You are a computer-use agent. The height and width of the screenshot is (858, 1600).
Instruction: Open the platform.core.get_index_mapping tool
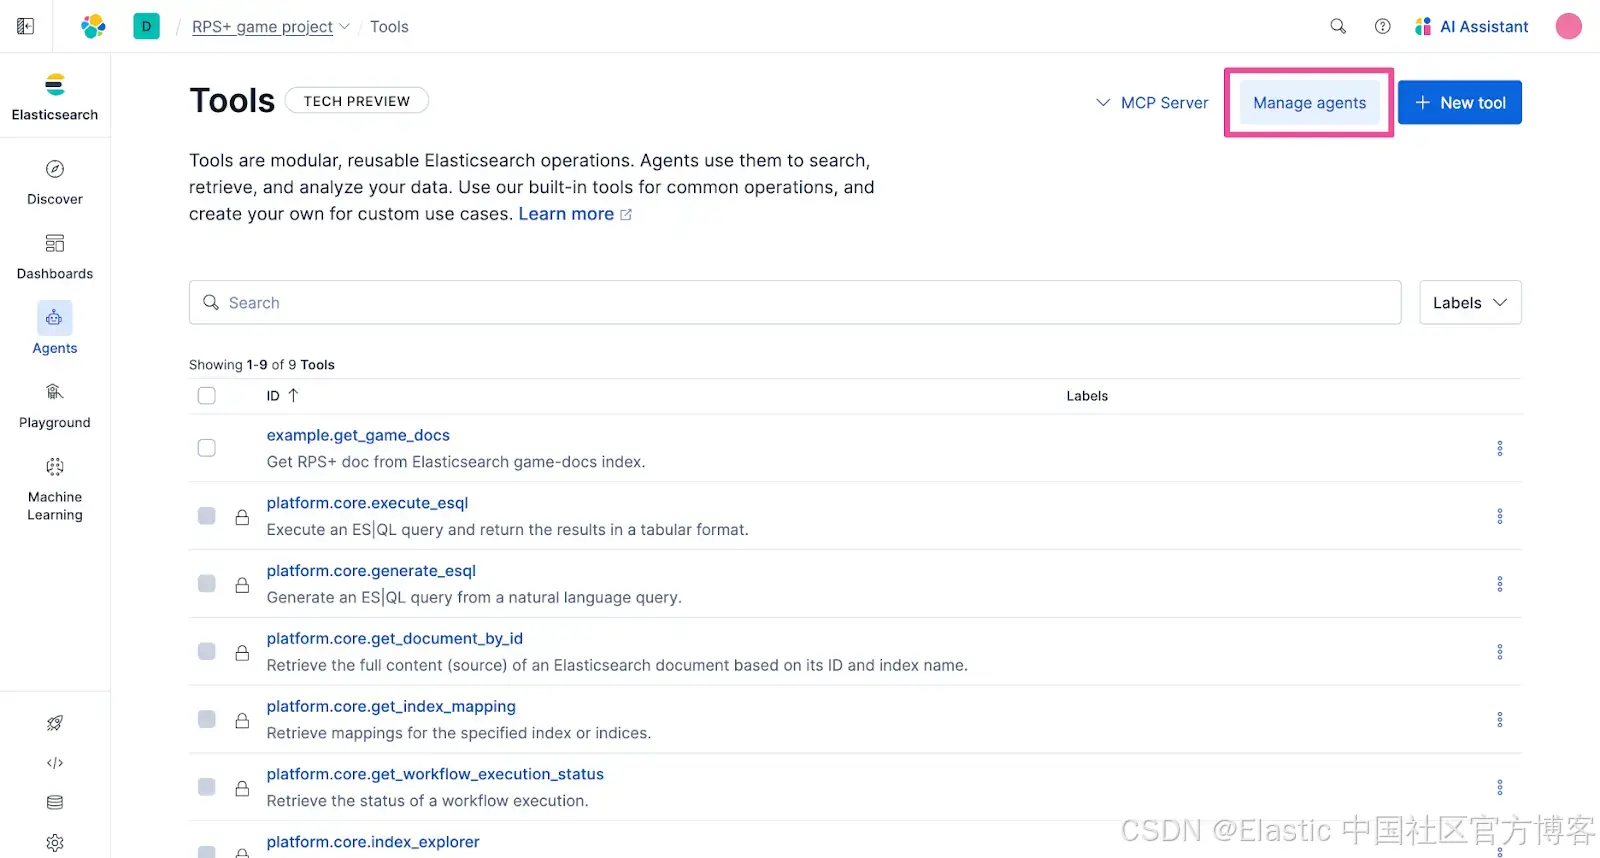coord(391,707)
